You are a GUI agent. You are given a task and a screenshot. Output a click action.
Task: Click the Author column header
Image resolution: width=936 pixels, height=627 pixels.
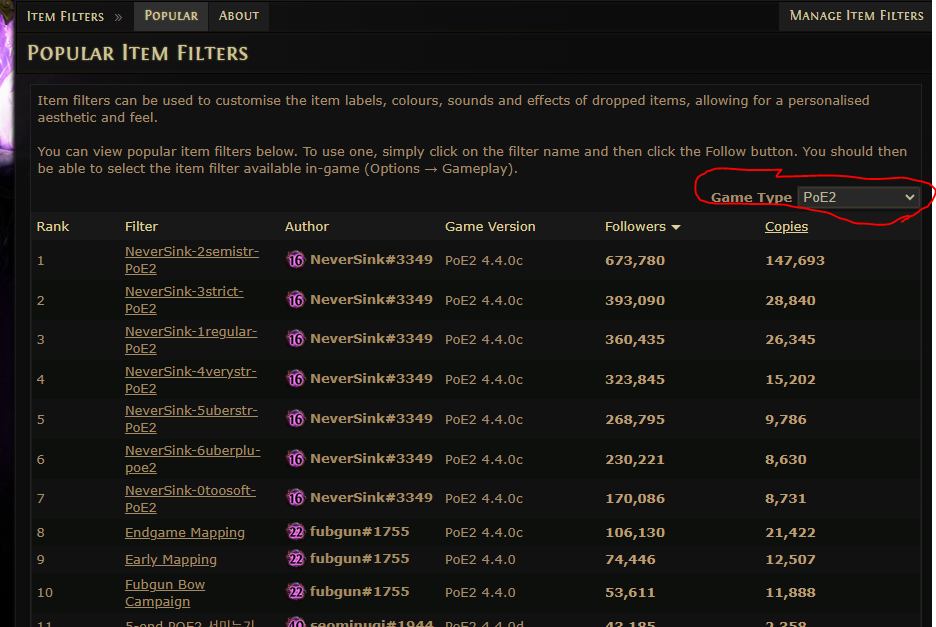coord(307,227)
